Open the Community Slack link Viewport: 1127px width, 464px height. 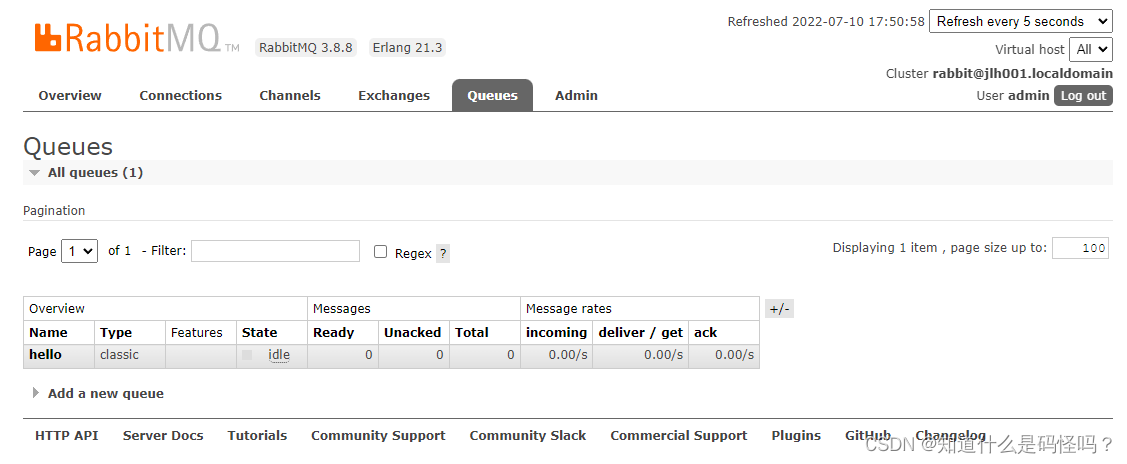[x=528, y=435]
